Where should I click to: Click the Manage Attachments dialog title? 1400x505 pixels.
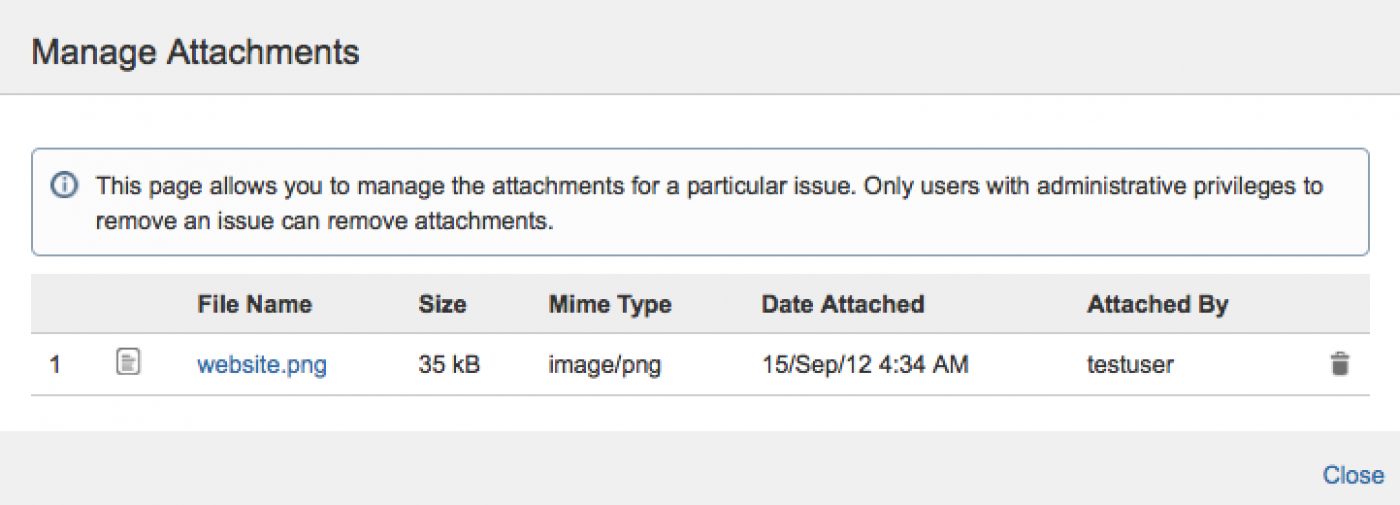(195, 51)
